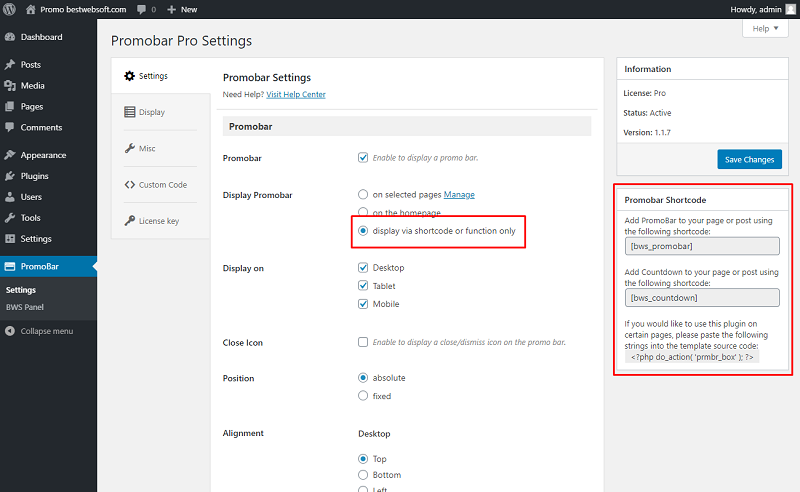Open the BWS Panel submenu item

point(24,307)
